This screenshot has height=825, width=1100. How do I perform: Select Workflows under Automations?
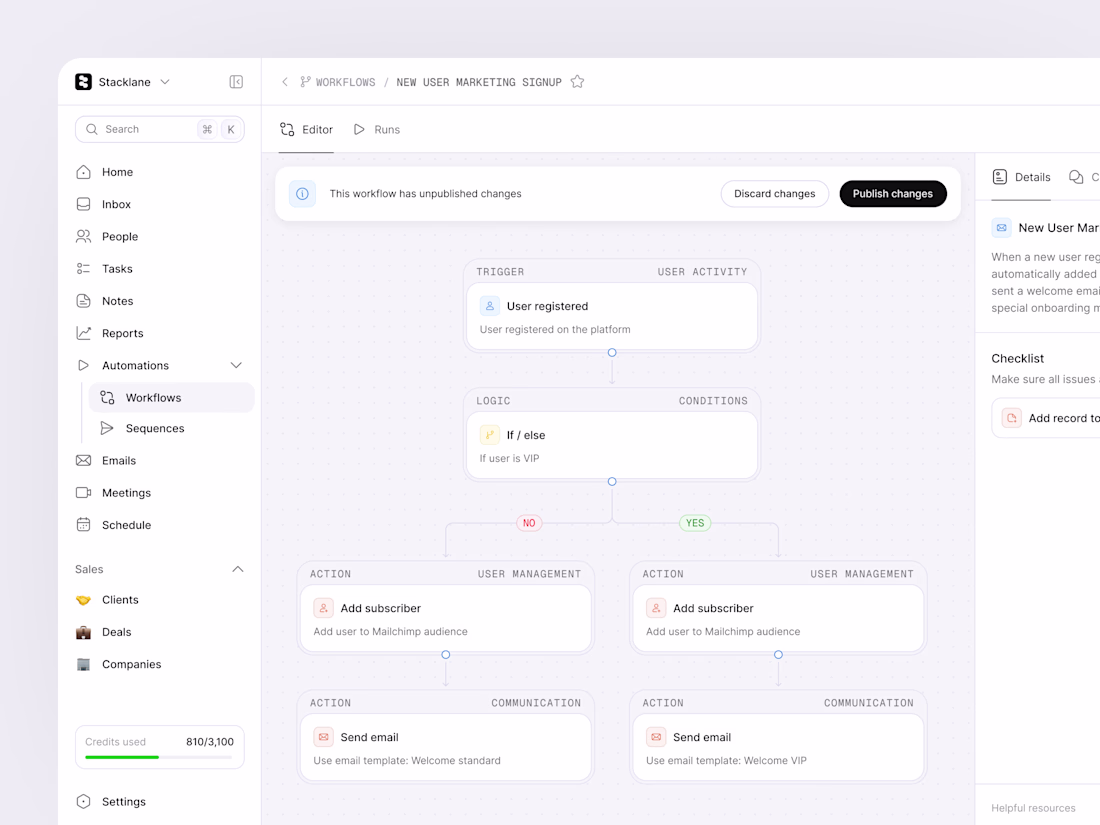(171, 398)
